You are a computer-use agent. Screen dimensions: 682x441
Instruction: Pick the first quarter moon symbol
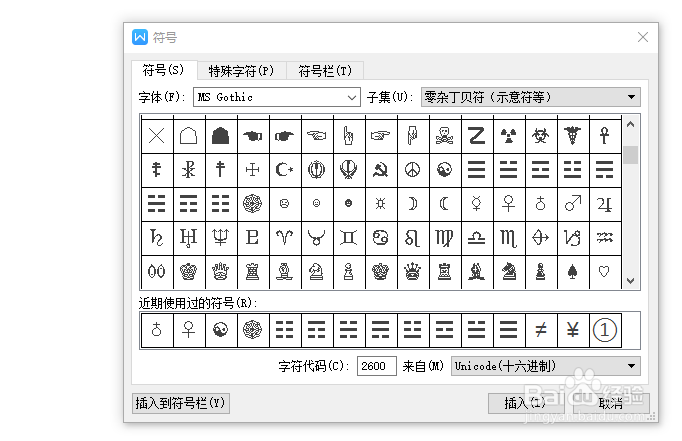click(x=412, y=204)
